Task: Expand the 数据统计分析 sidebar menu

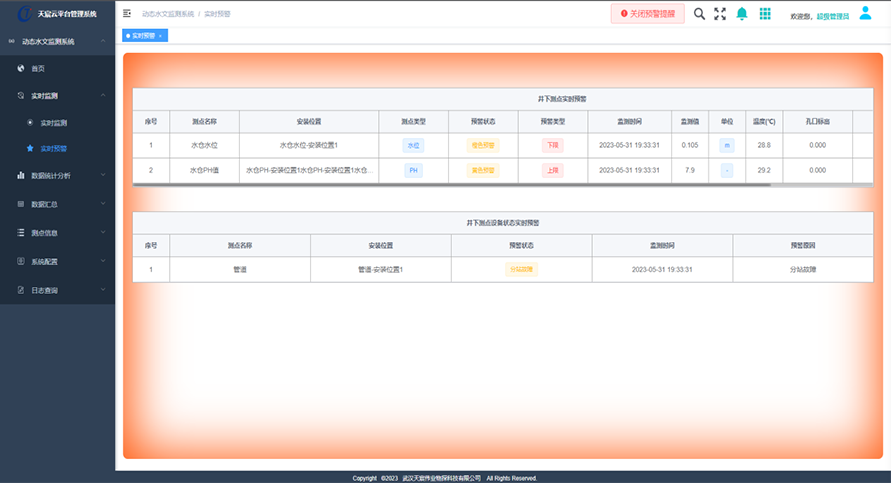Action: click(57, 175)
